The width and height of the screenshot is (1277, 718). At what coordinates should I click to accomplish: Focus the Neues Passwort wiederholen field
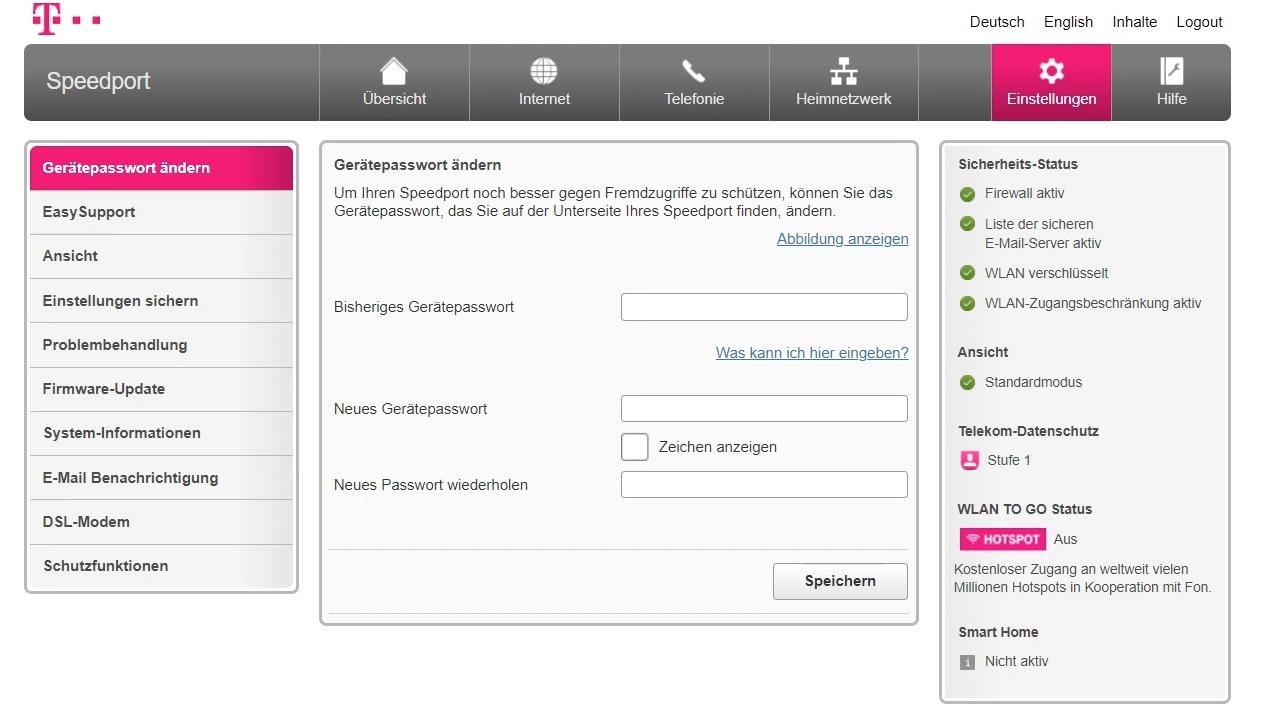click(x=764, y=485)
